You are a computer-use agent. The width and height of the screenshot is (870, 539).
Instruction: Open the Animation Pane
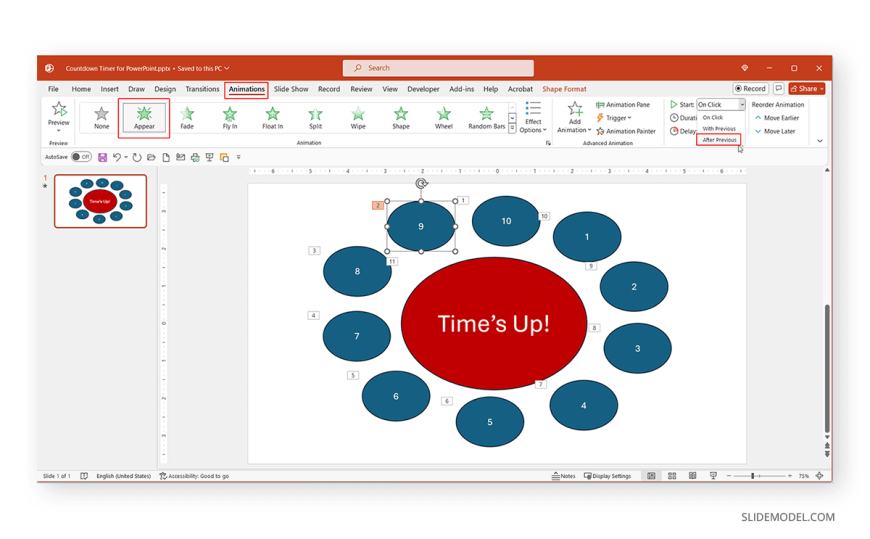(623, 104)
